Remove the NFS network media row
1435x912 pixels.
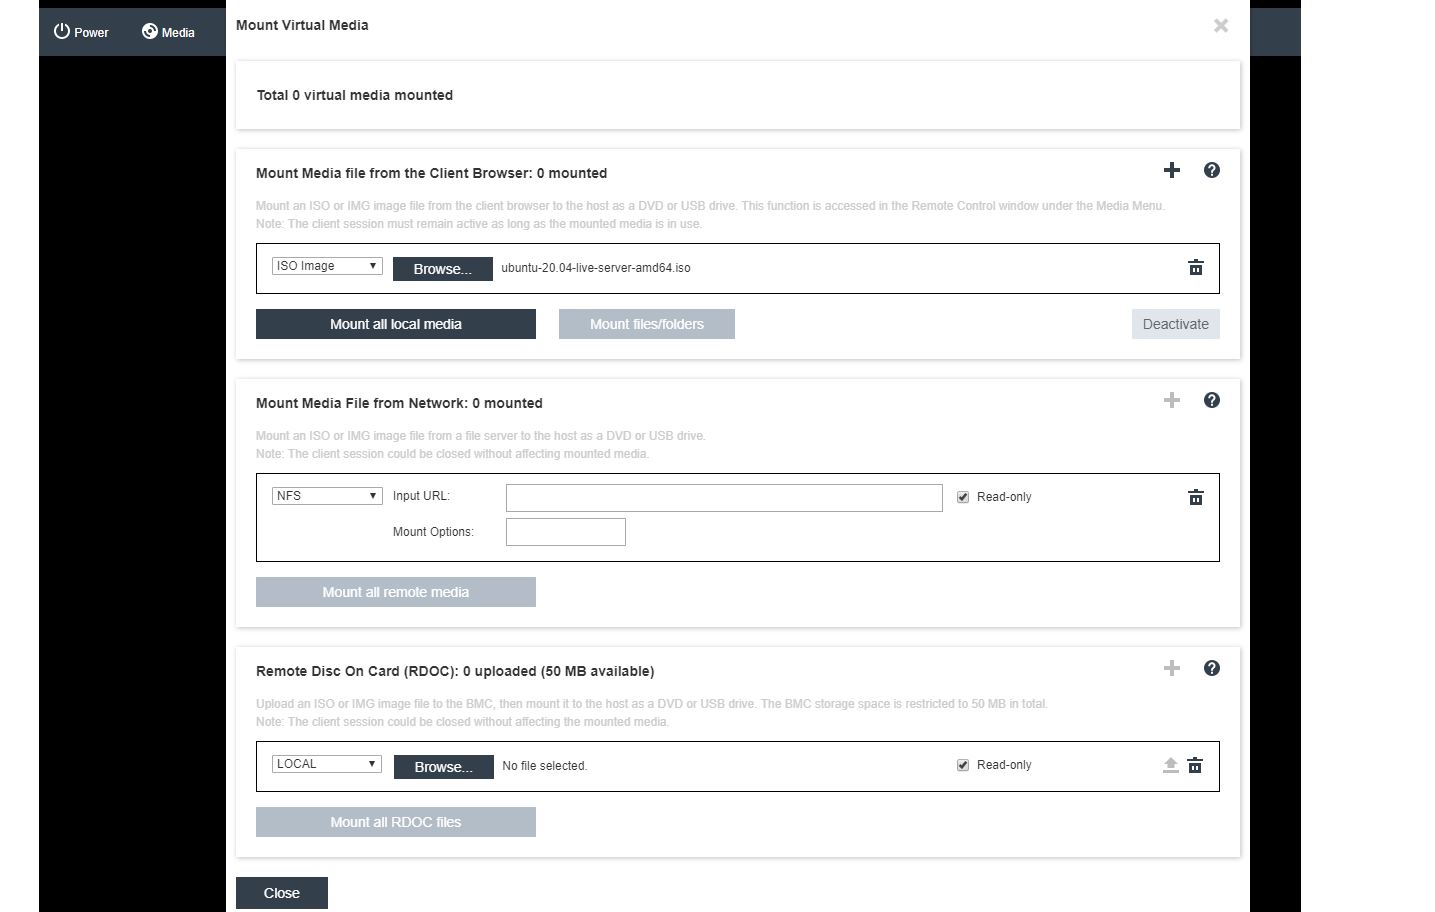(x=1195, y=498)
